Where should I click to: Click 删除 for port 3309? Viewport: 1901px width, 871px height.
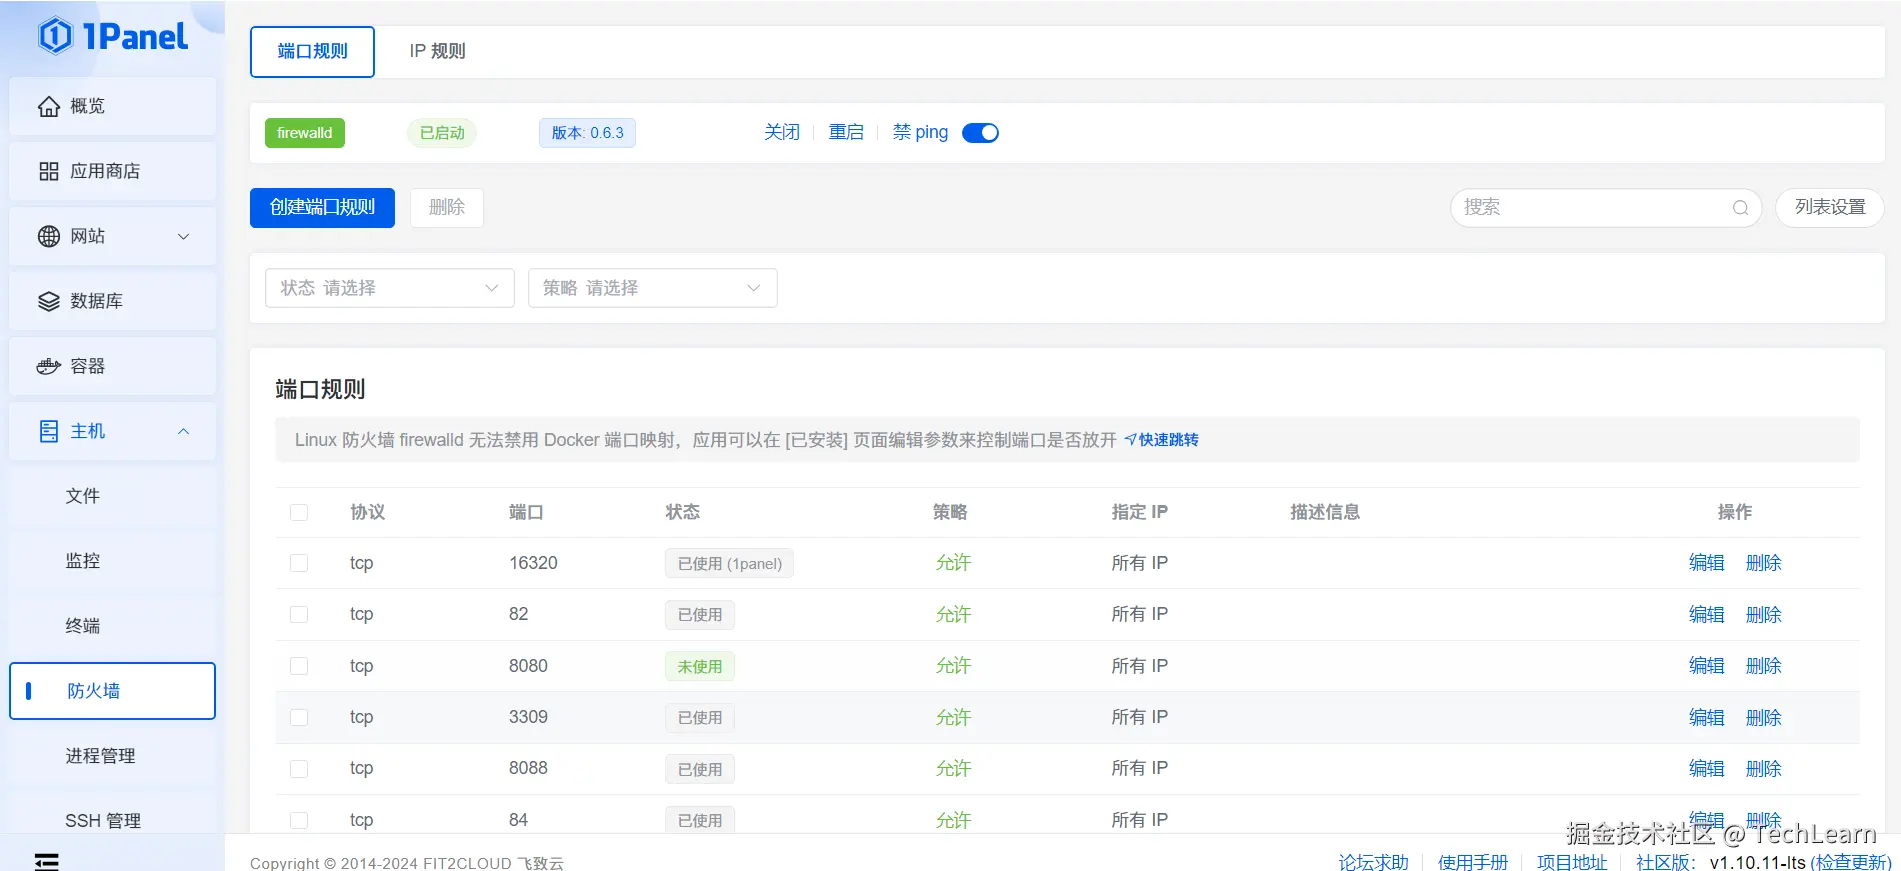[1764, 718]
